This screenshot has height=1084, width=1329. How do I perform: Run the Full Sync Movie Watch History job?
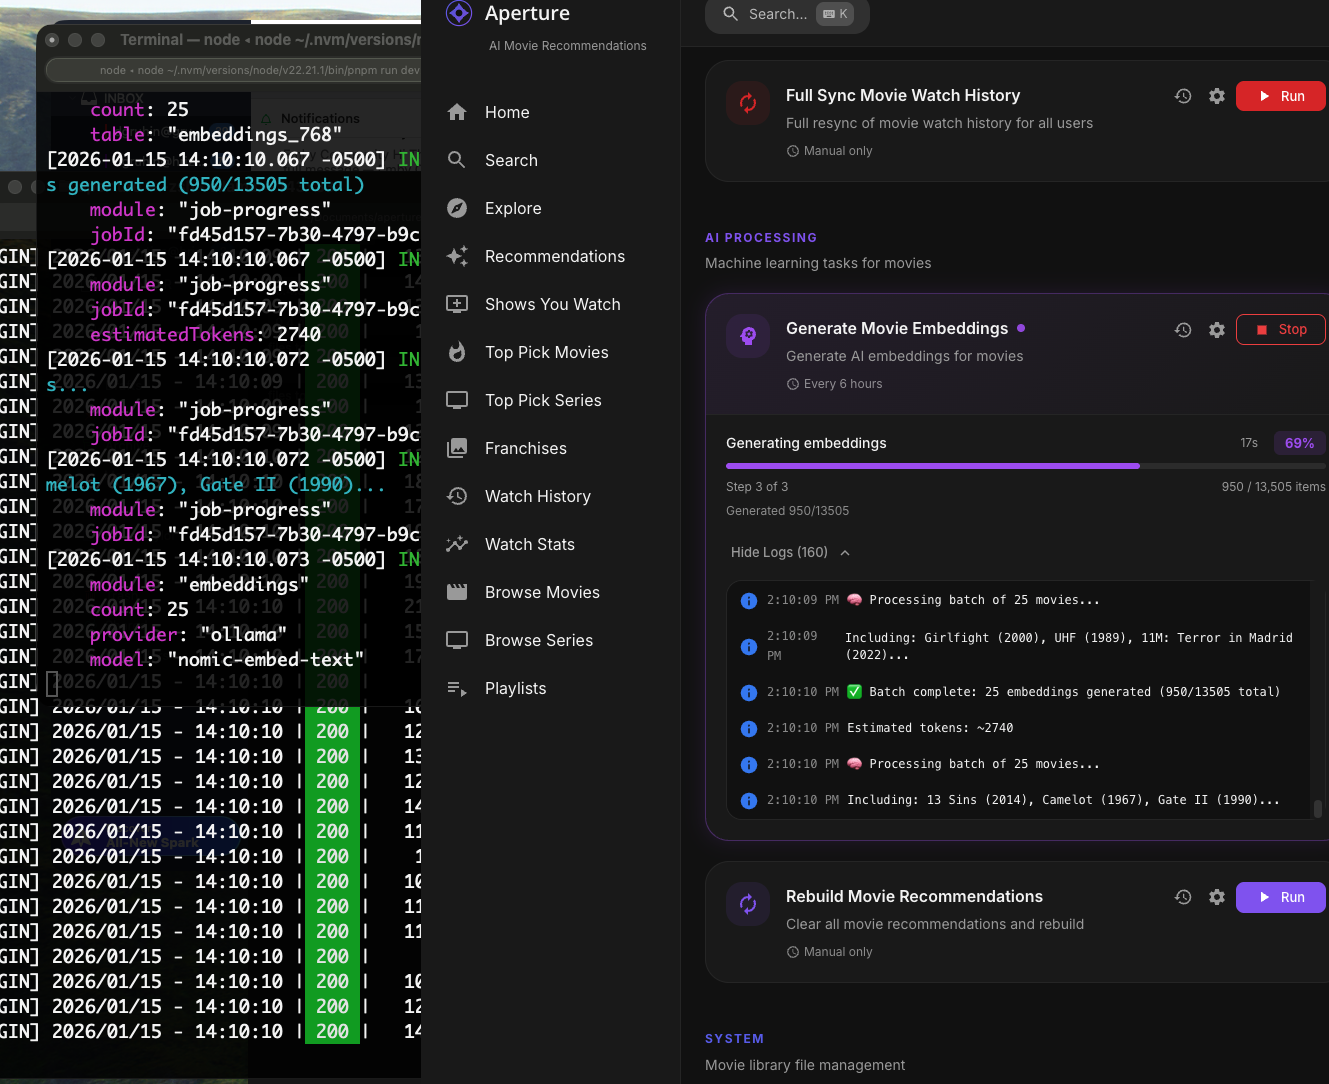tap(1280, 96)
